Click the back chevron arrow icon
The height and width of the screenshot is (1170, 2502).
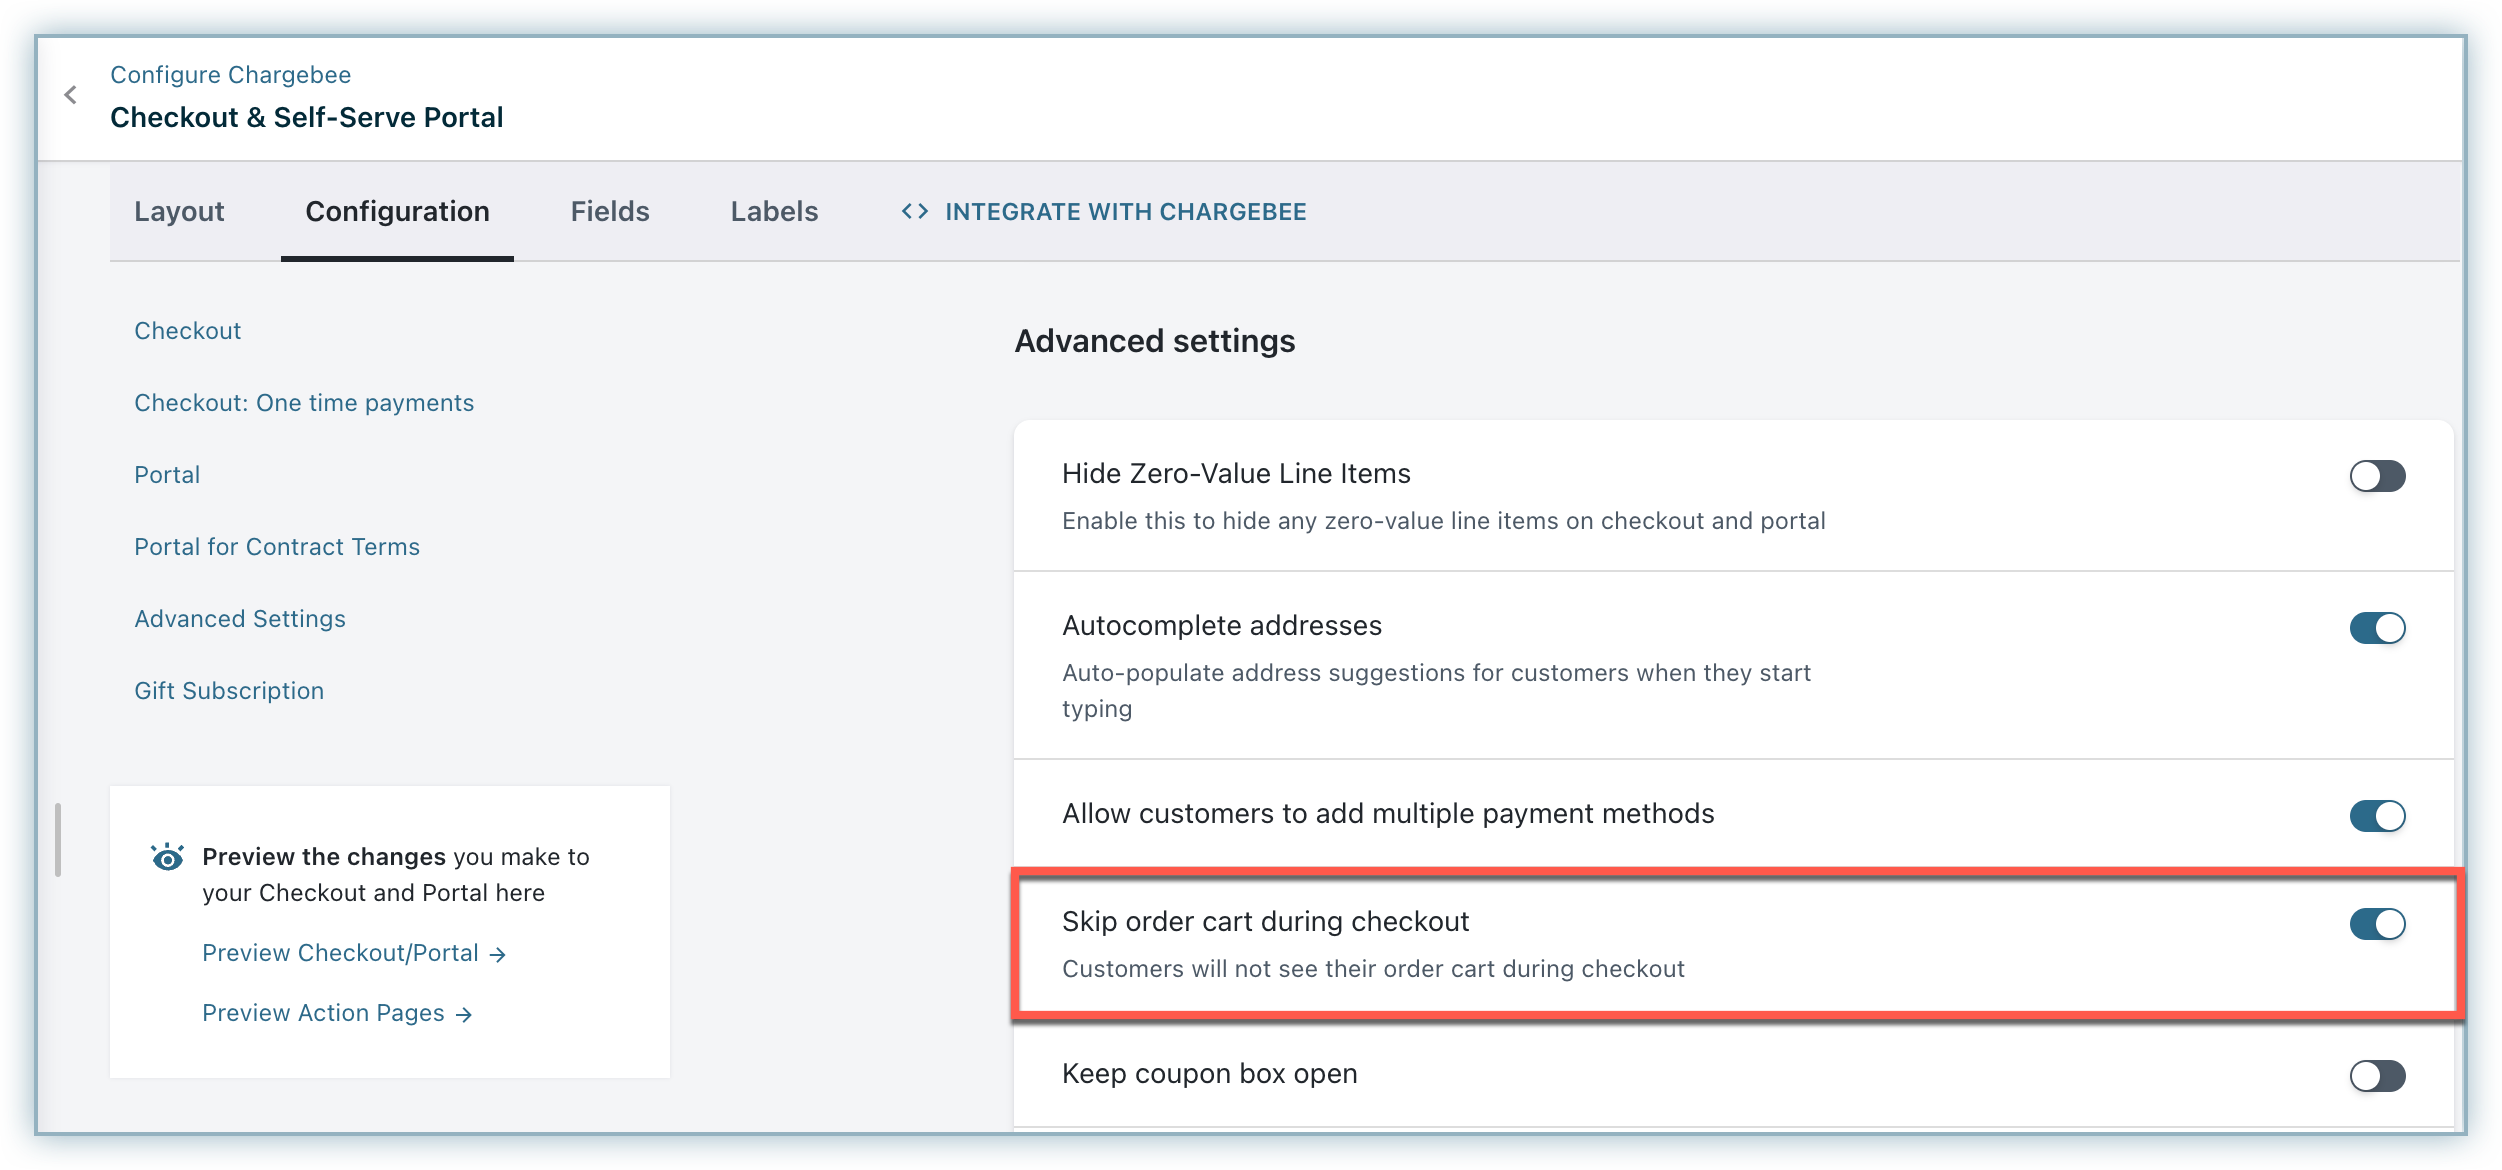click(x=70, y=95)
